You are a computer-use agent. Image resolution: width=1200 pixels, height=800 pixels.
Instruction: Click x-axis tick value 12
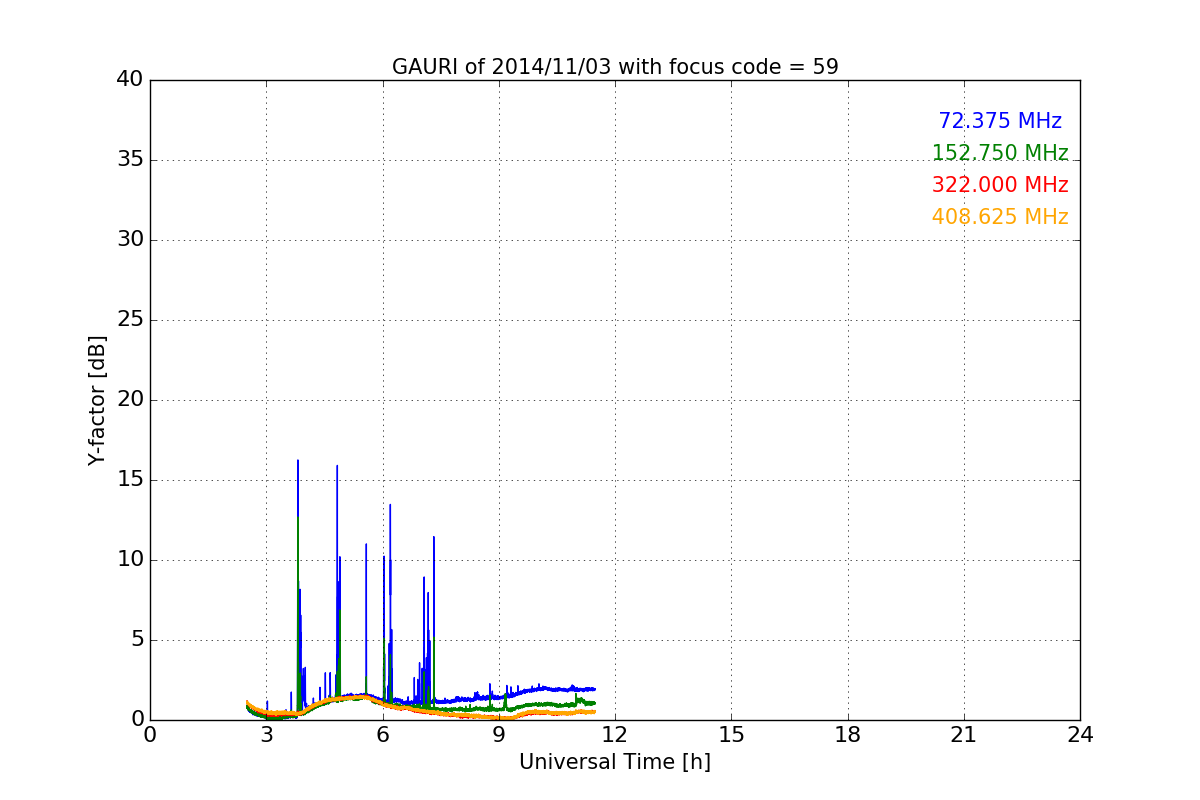tap(615, 735)
